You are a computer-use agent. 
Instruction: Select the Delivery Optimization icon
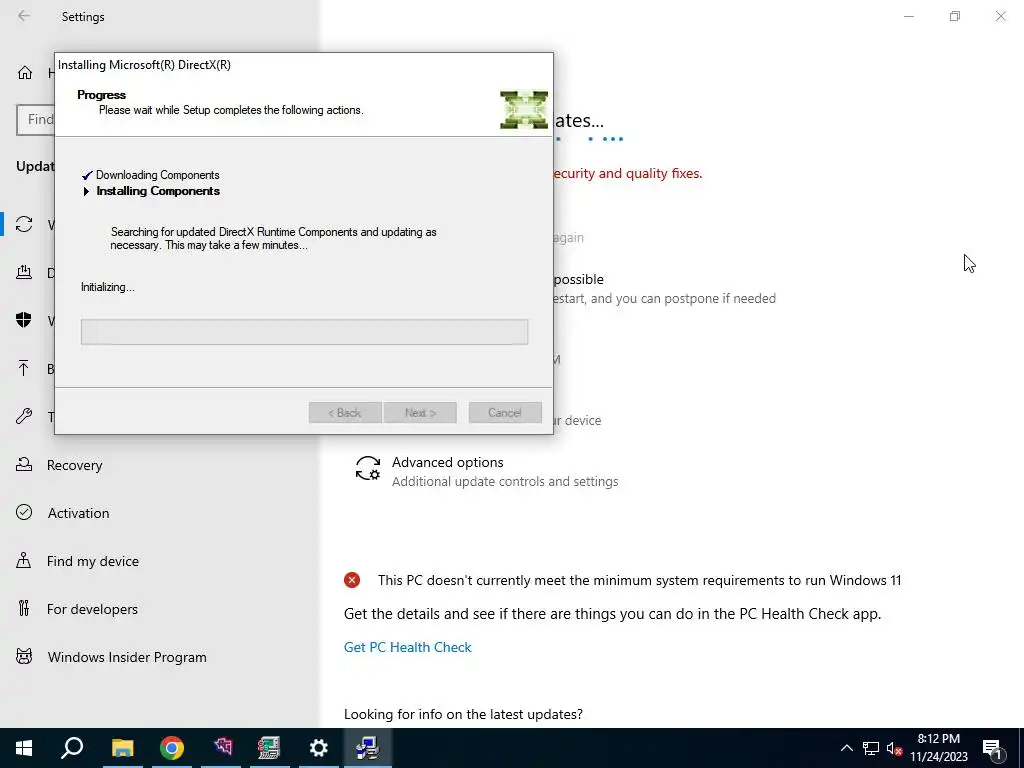[x=24, y=272]
